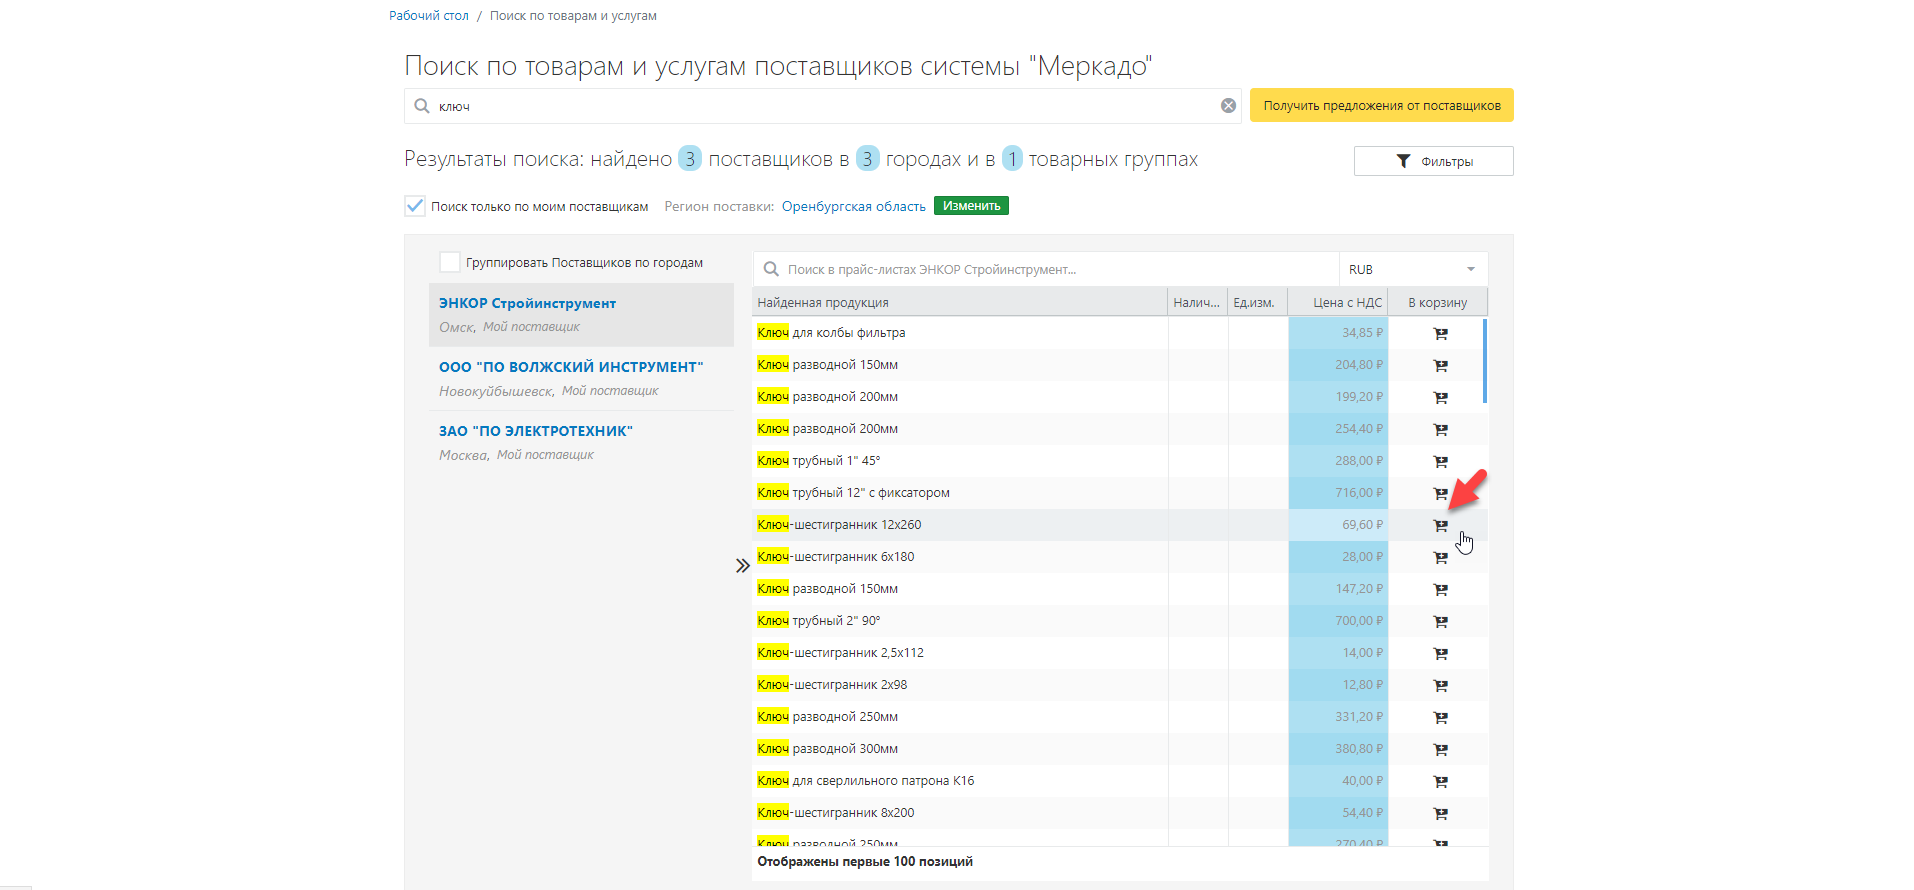Go to Рабочий стол breadcrumb link
Viewport: 1914px width, 890px height.
pos(428,16)
